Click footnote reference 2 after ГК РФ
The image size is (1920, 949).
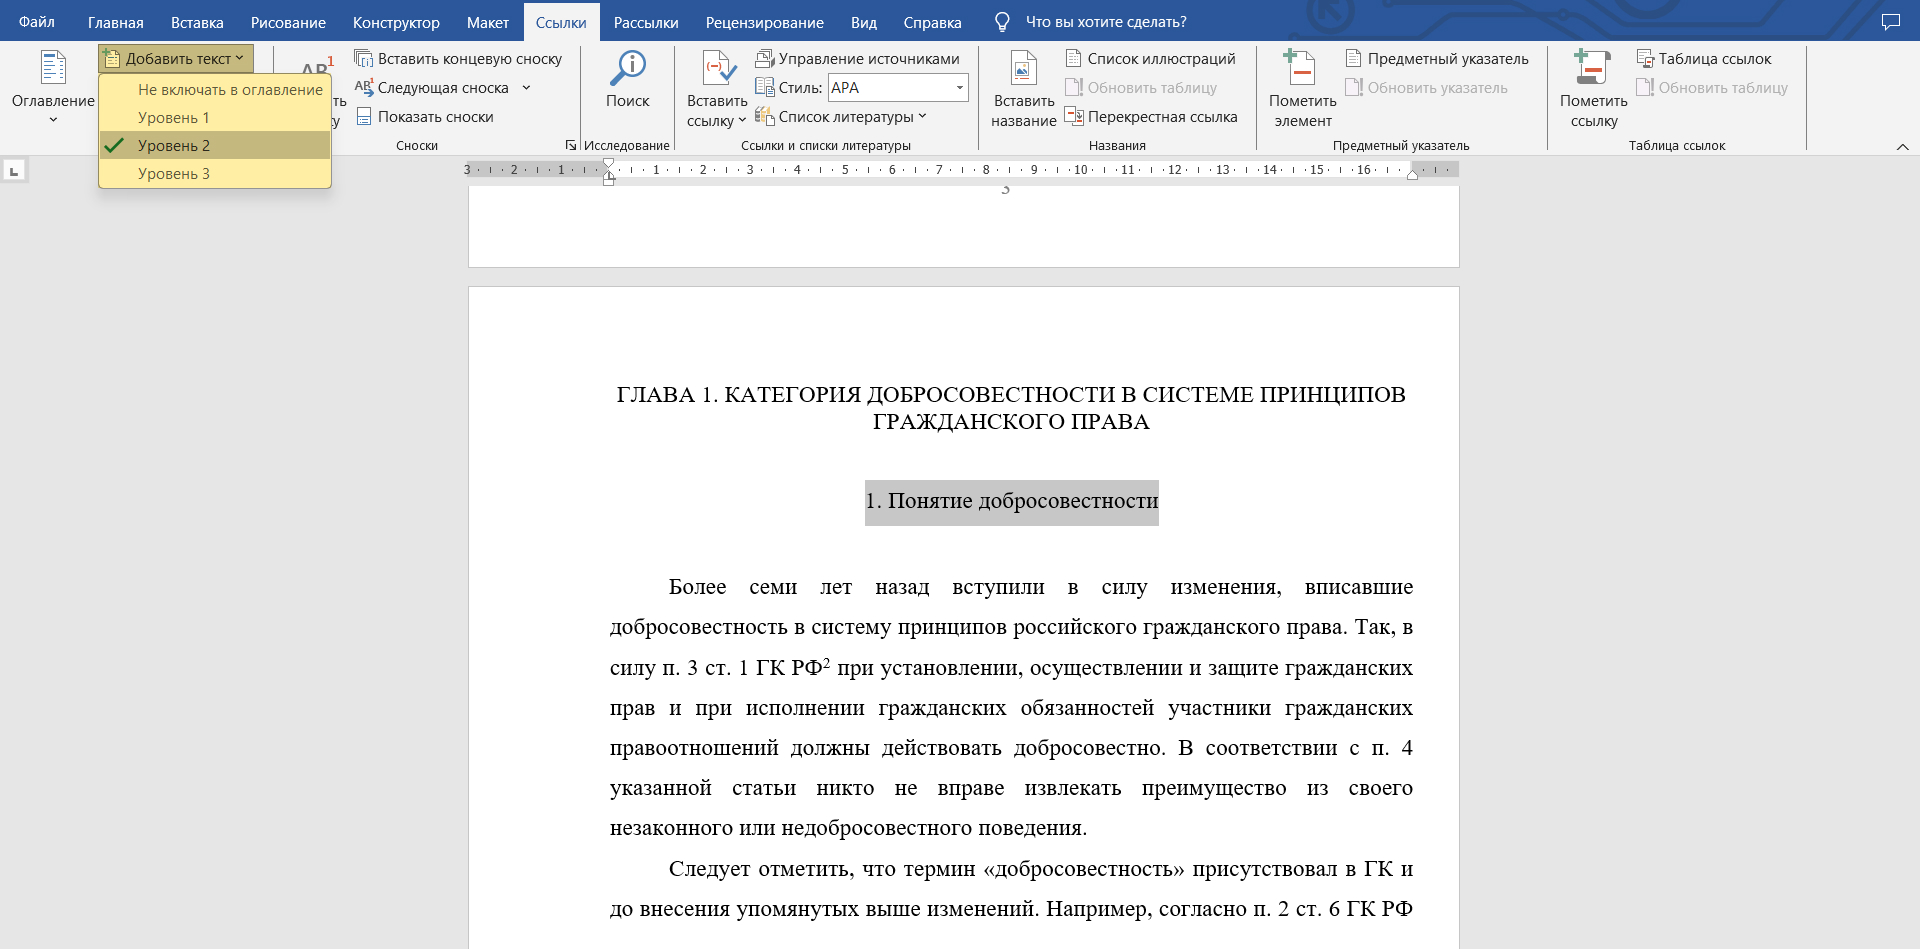(x=826, y=662)
